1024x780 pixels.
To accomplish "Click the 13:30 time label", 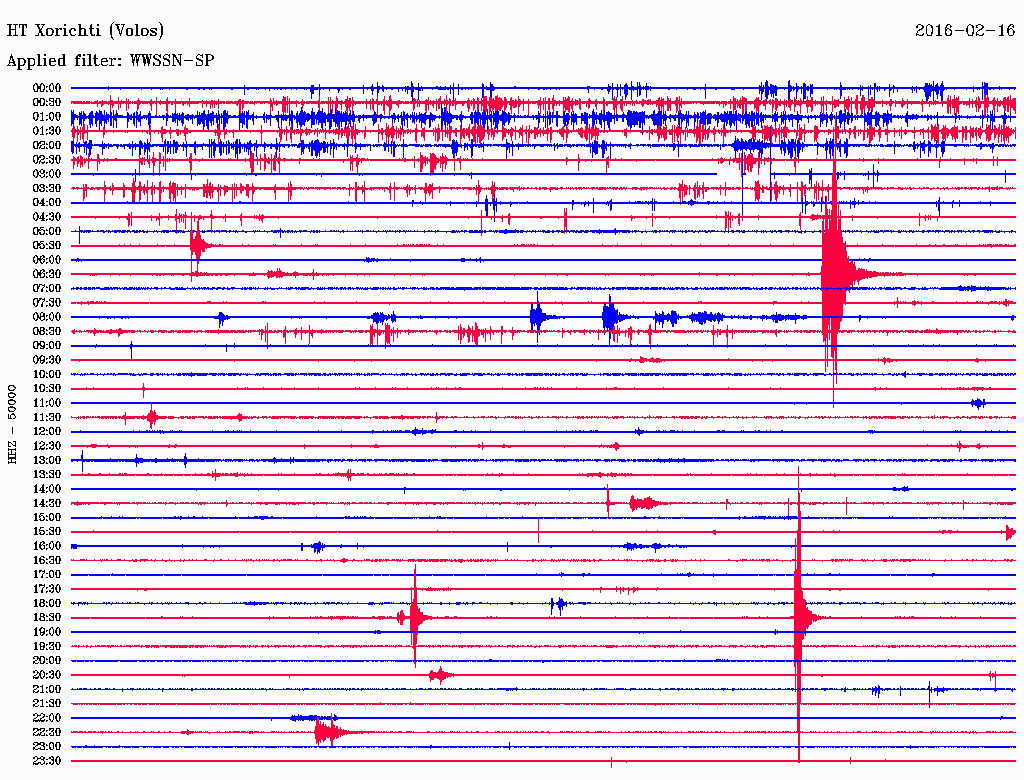I will pos(47,474).
